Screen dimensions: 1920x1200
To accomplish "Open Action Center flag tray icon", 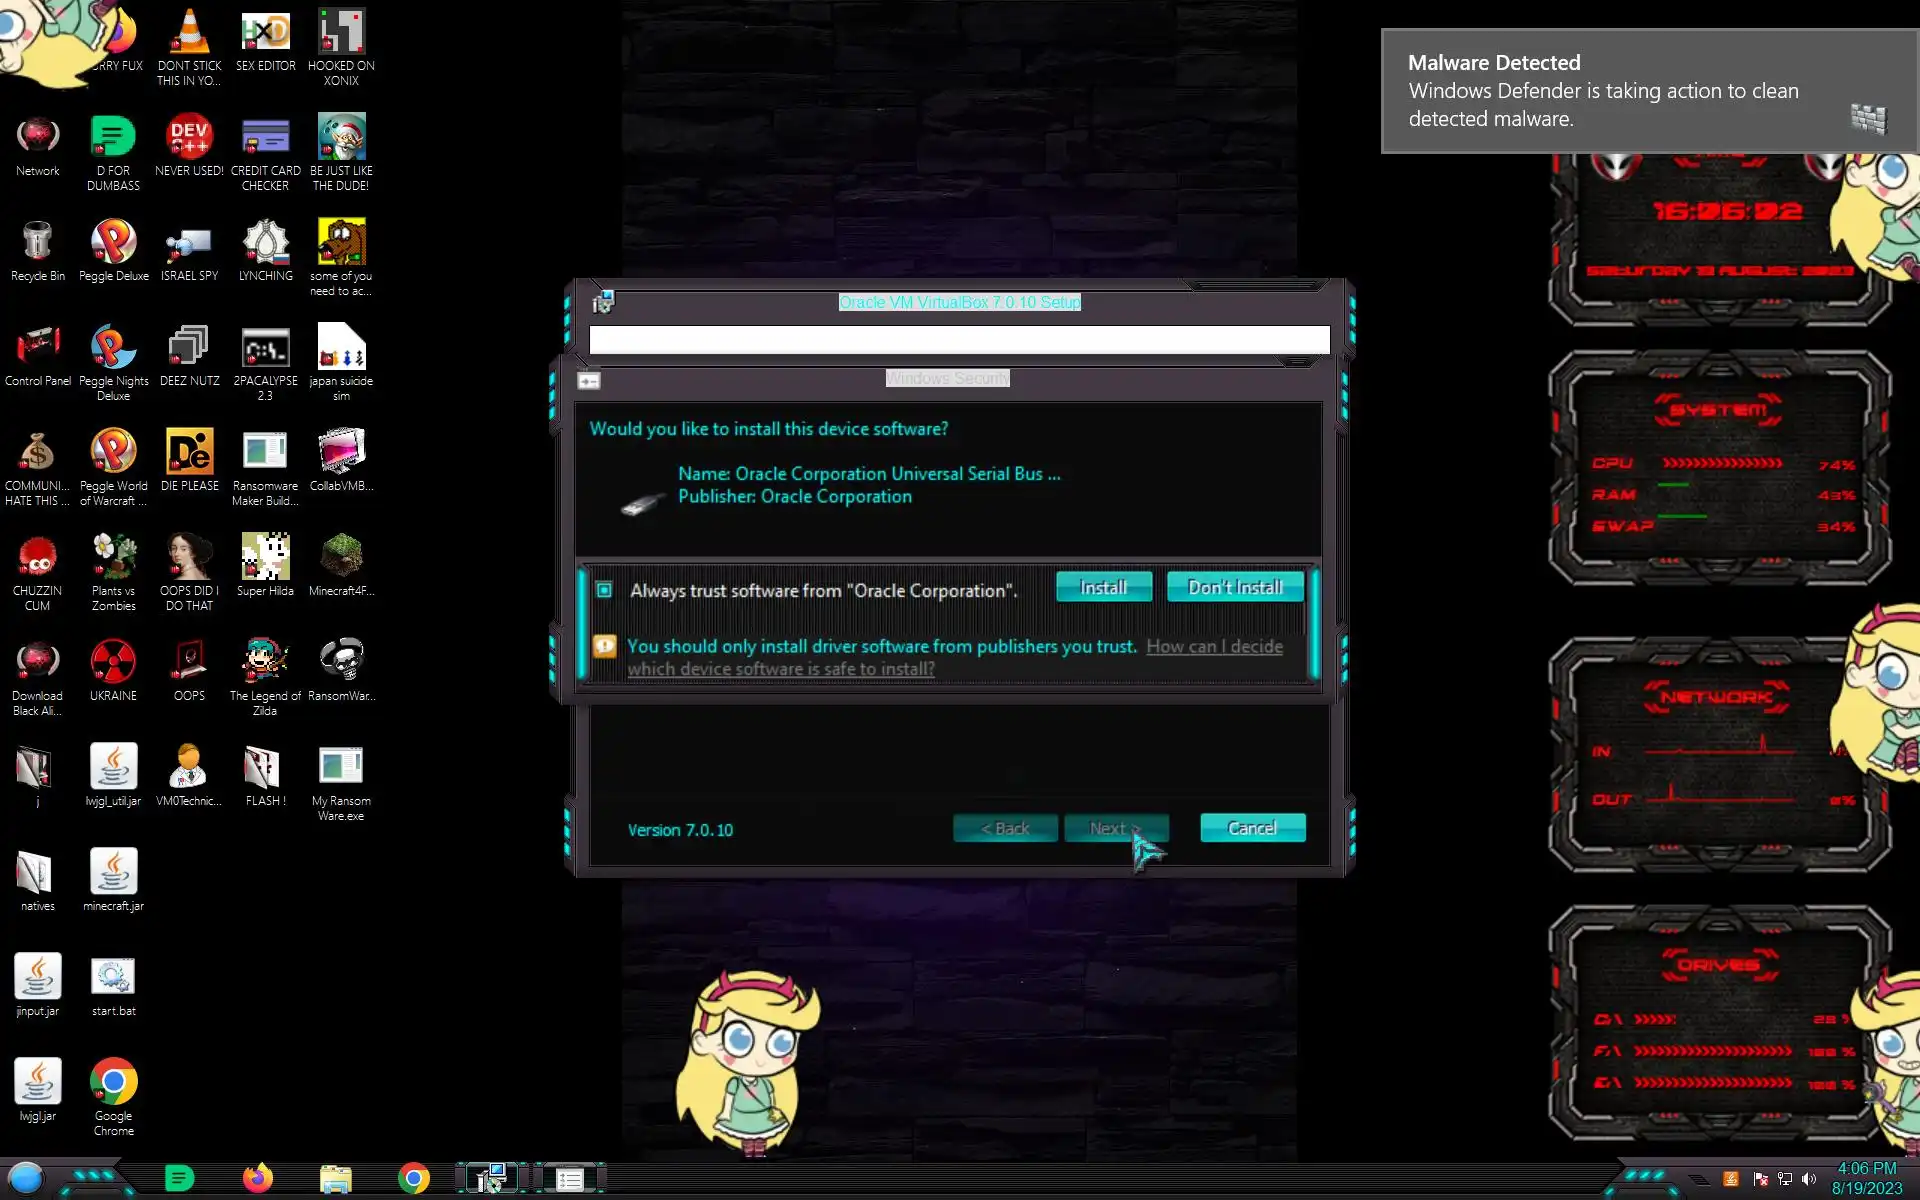I will tap(1760, 1179).
